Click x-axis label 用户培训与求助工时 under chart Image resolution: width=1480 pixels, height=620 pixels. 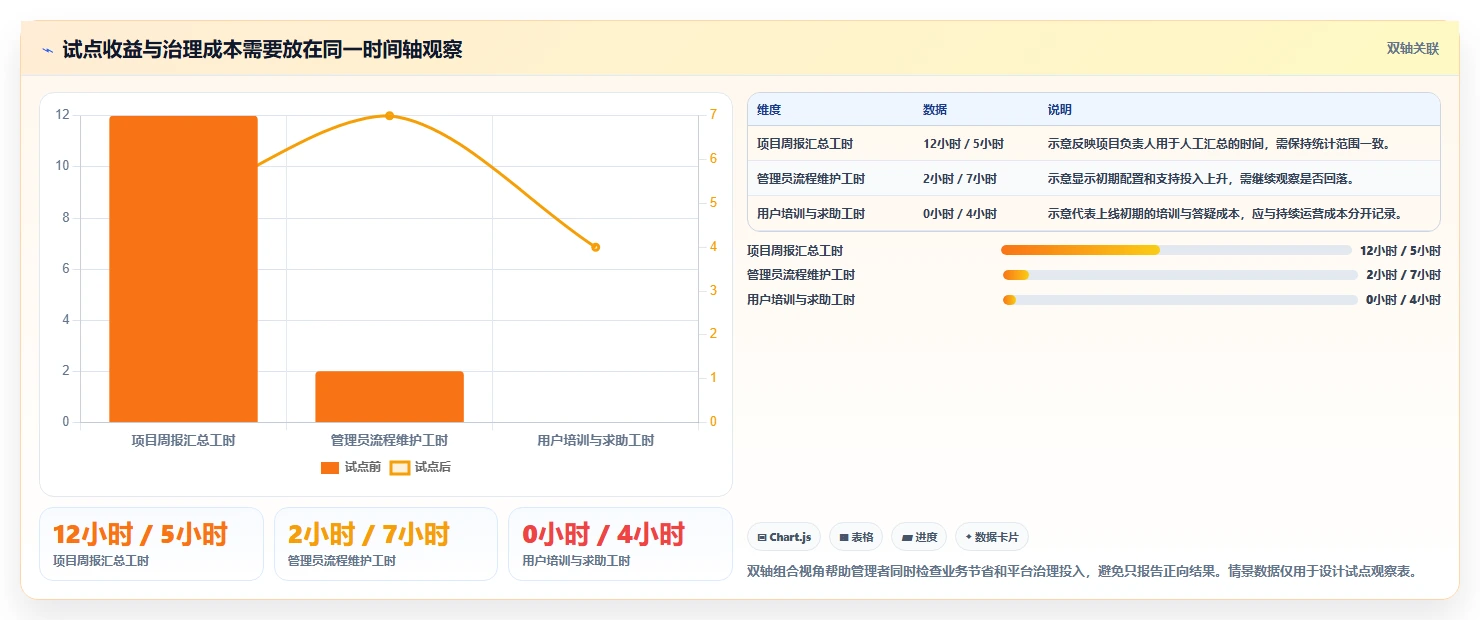[595, 440]
